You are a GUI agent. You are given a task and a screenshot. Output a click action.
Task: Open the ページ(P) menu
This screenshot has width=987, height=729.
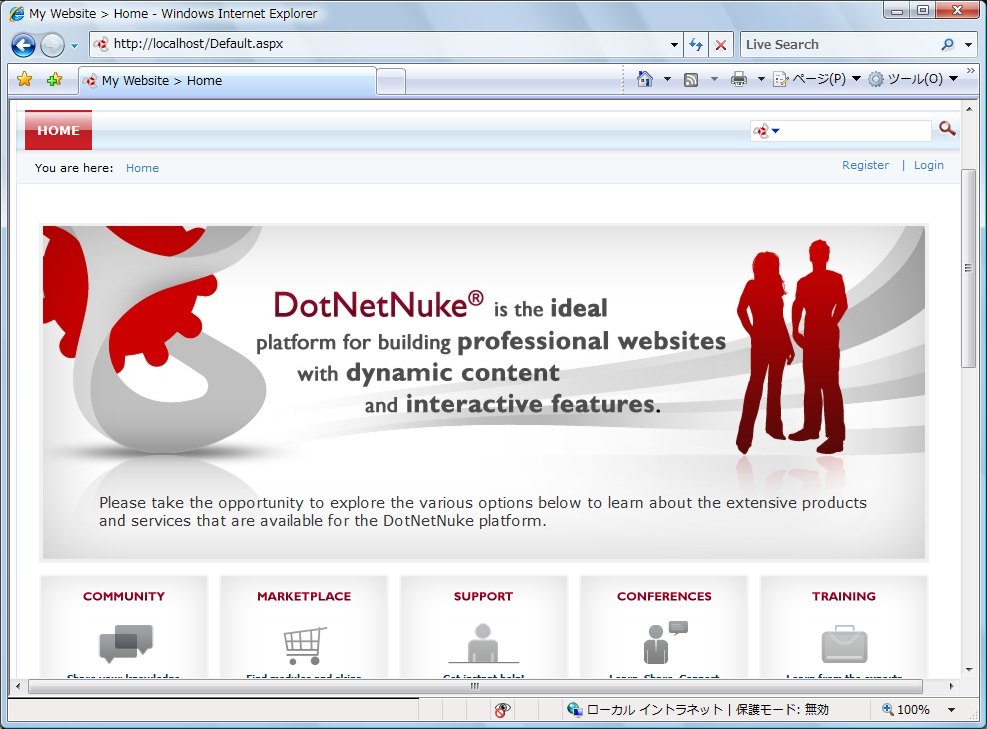[x=816, y=79]
